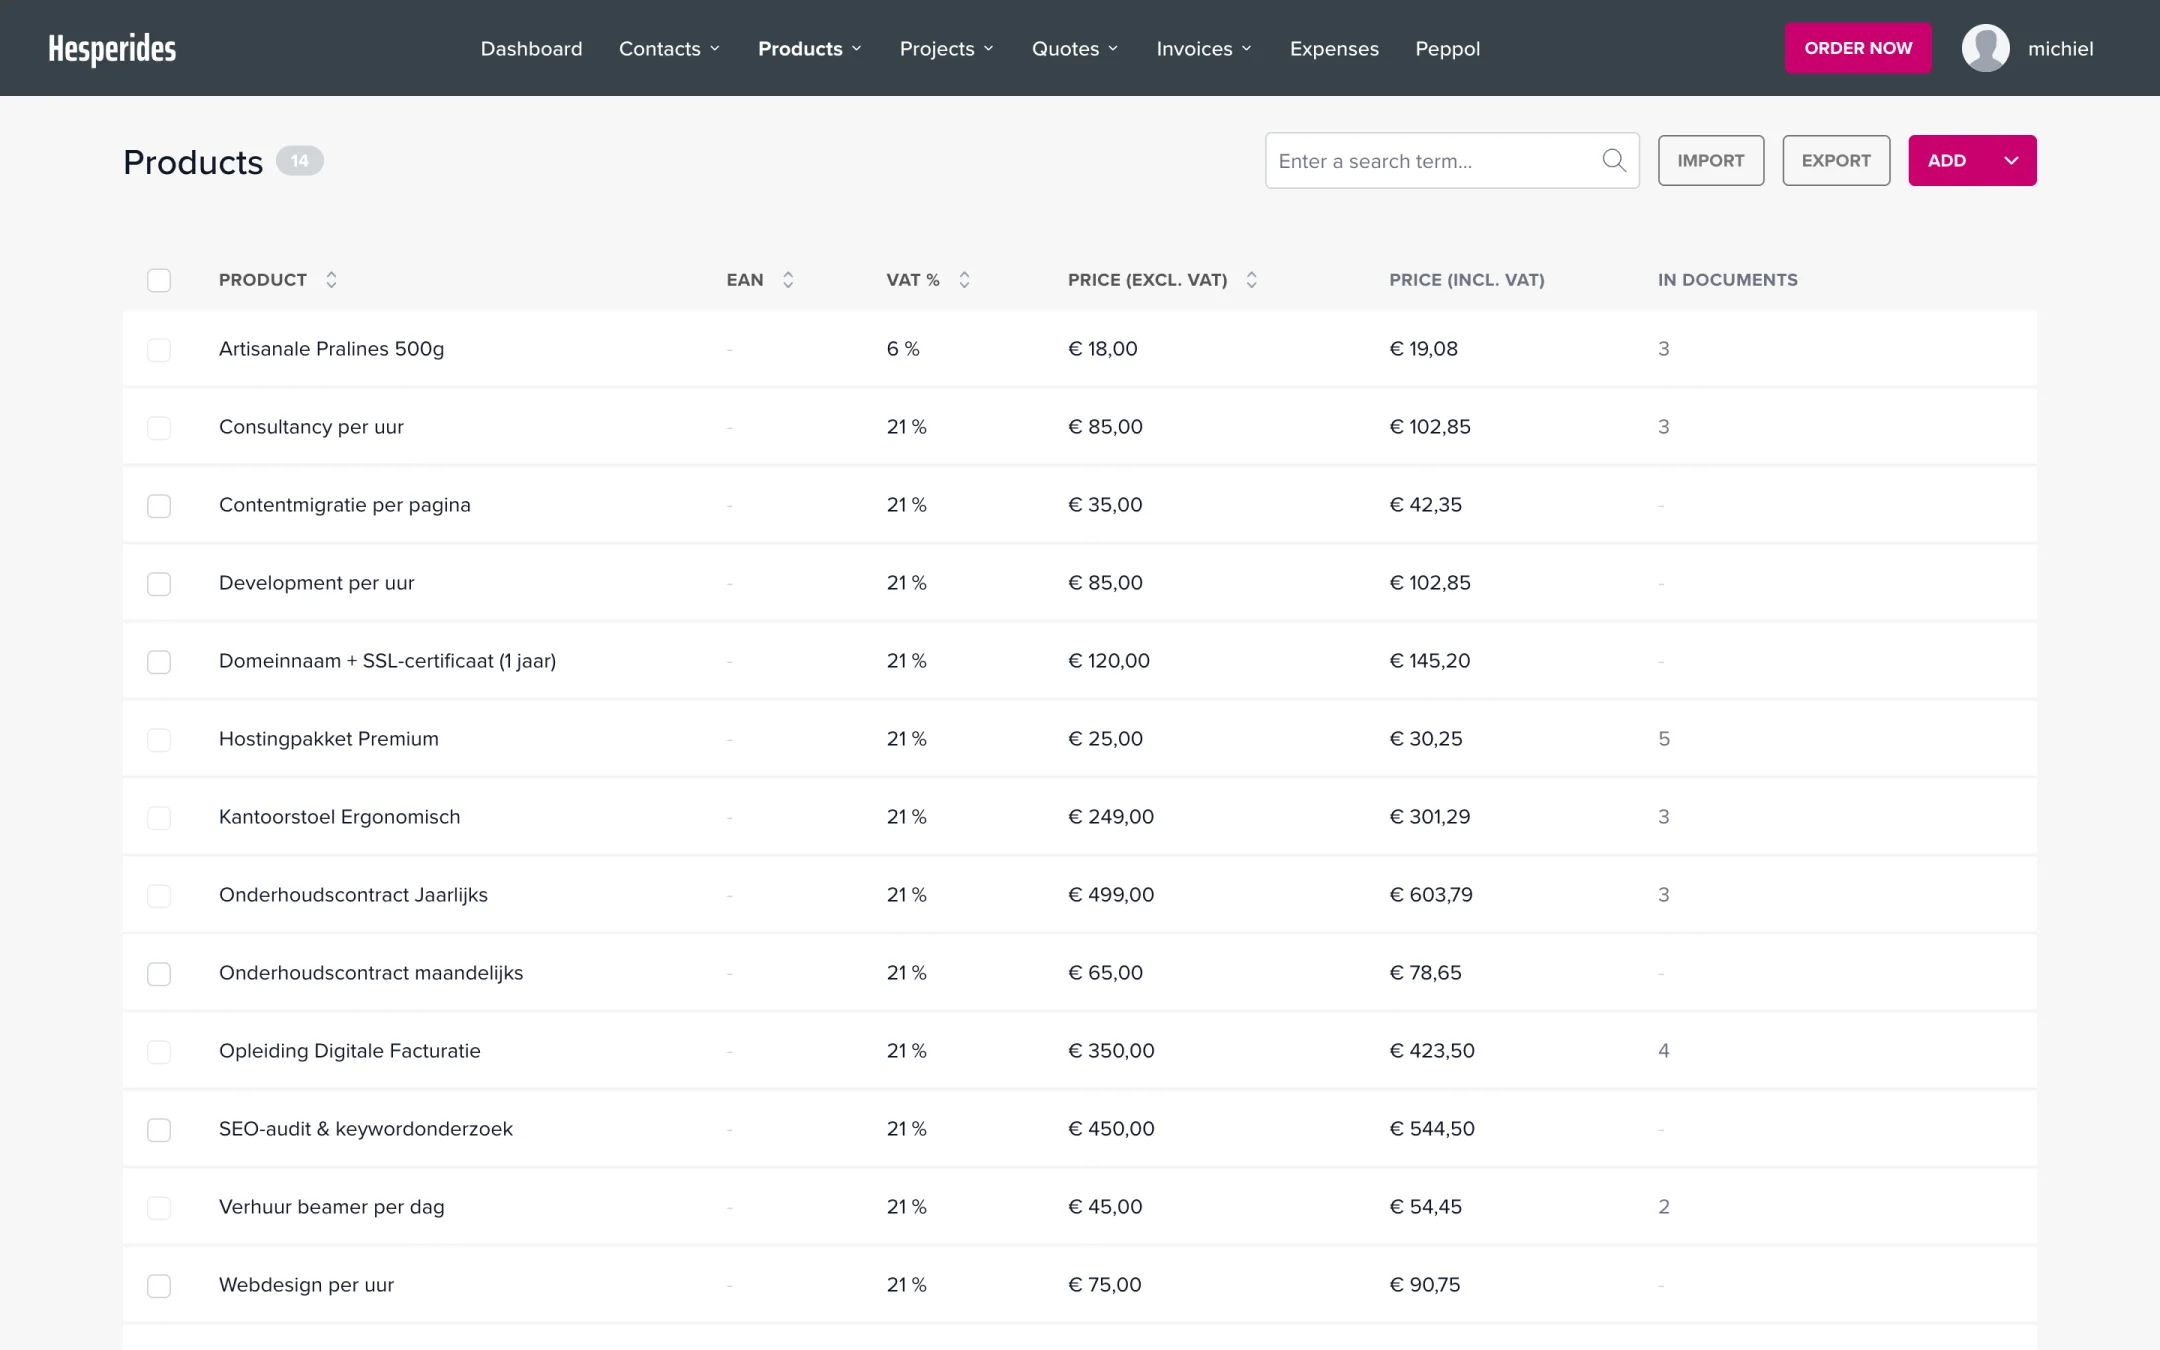The image size is (2160, 1350).
Task: Expand the Contacts menu
Action: click(x=669, y=48)
